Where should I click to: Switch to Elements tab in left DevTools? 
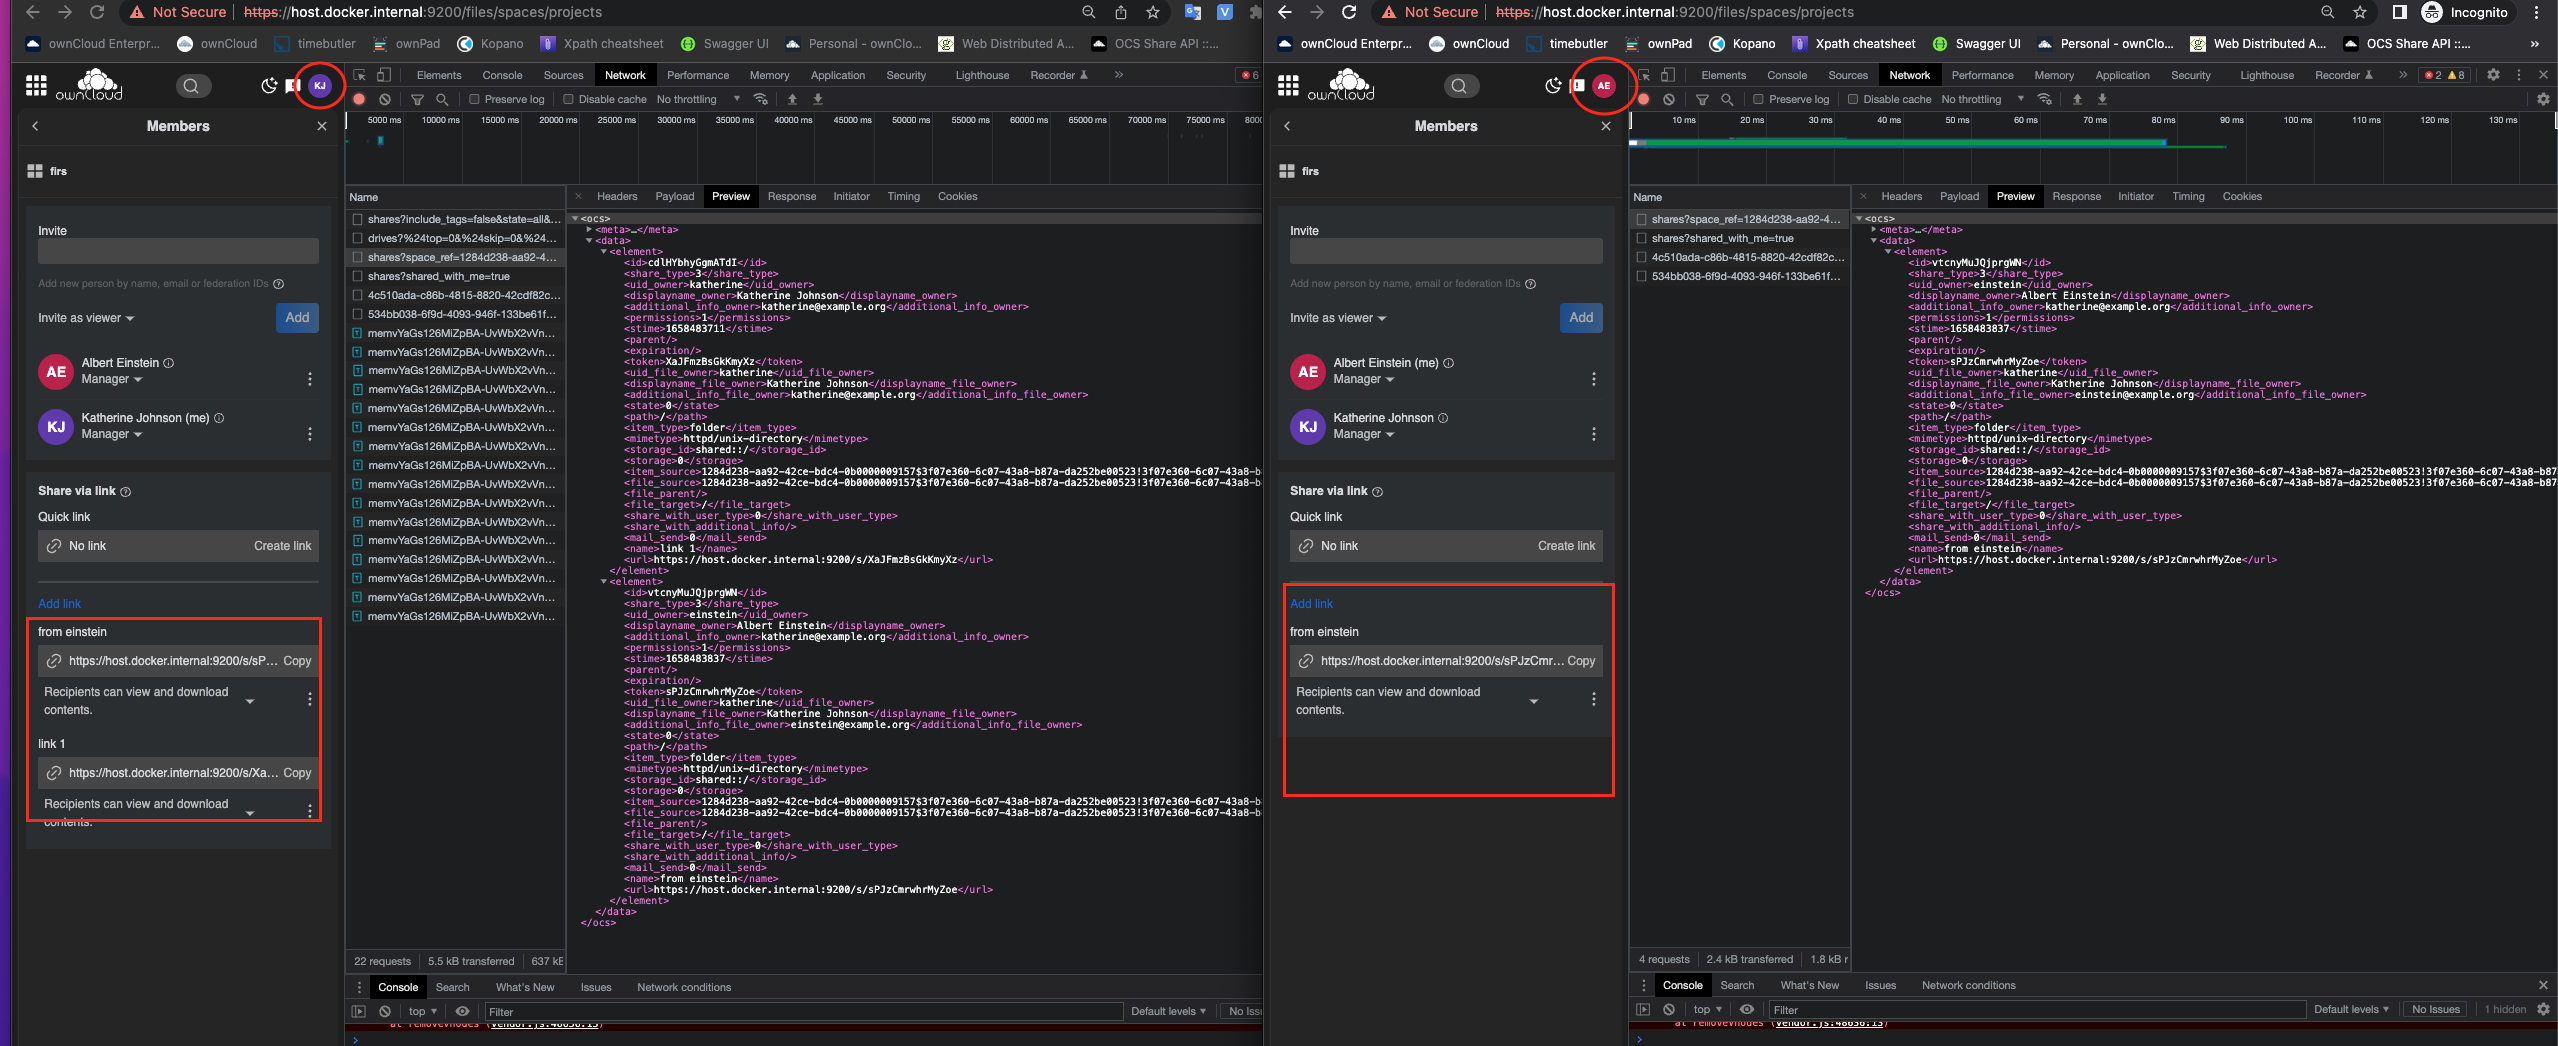[439, 75]
